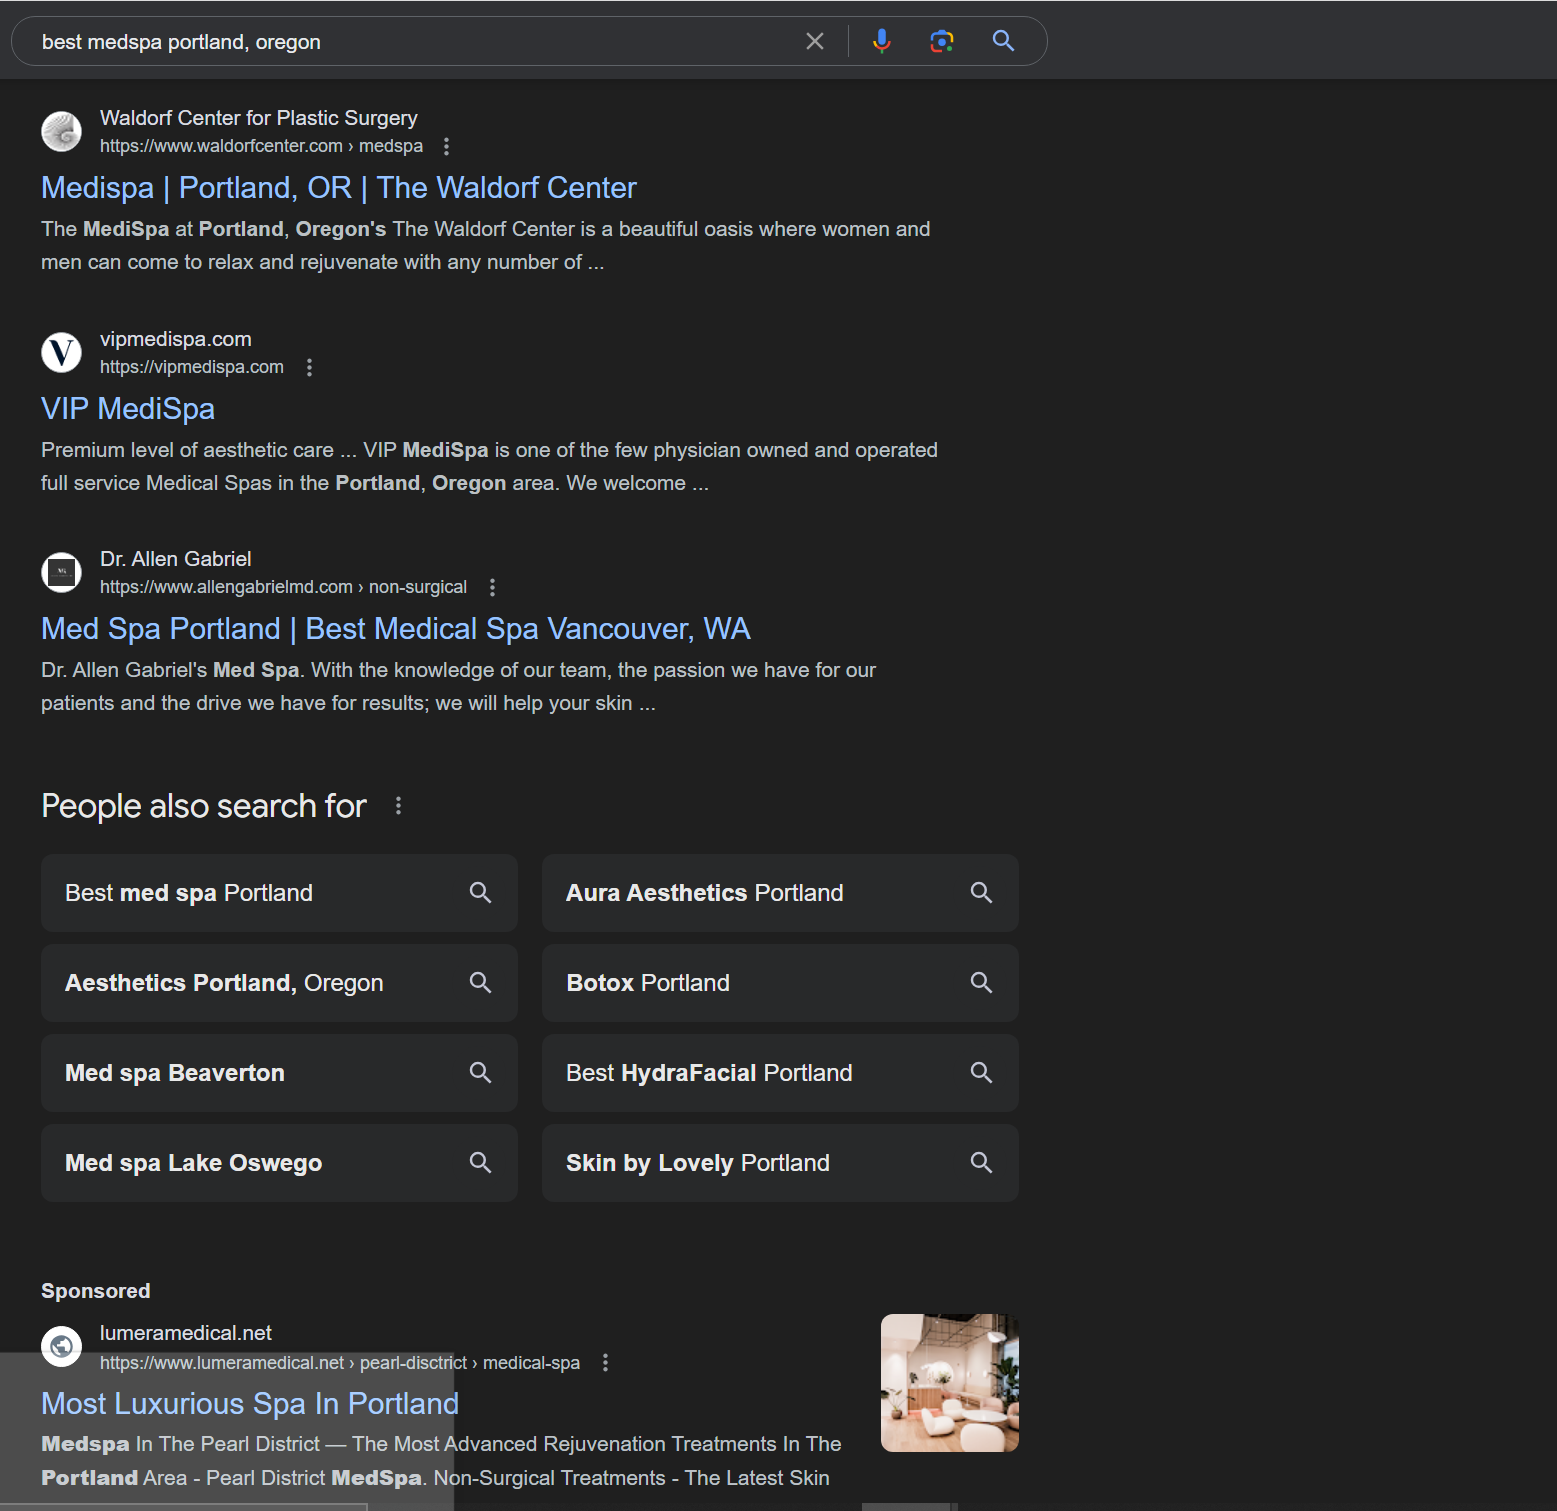
Task: Open more options for lumeramedical.net ad
Action: (x=605, y=1363)
